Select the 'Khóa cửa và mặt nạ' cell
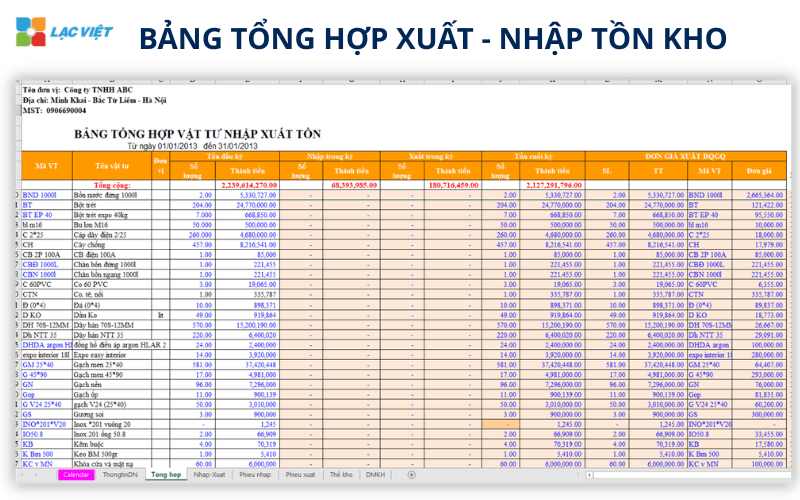 coord(112,464)
